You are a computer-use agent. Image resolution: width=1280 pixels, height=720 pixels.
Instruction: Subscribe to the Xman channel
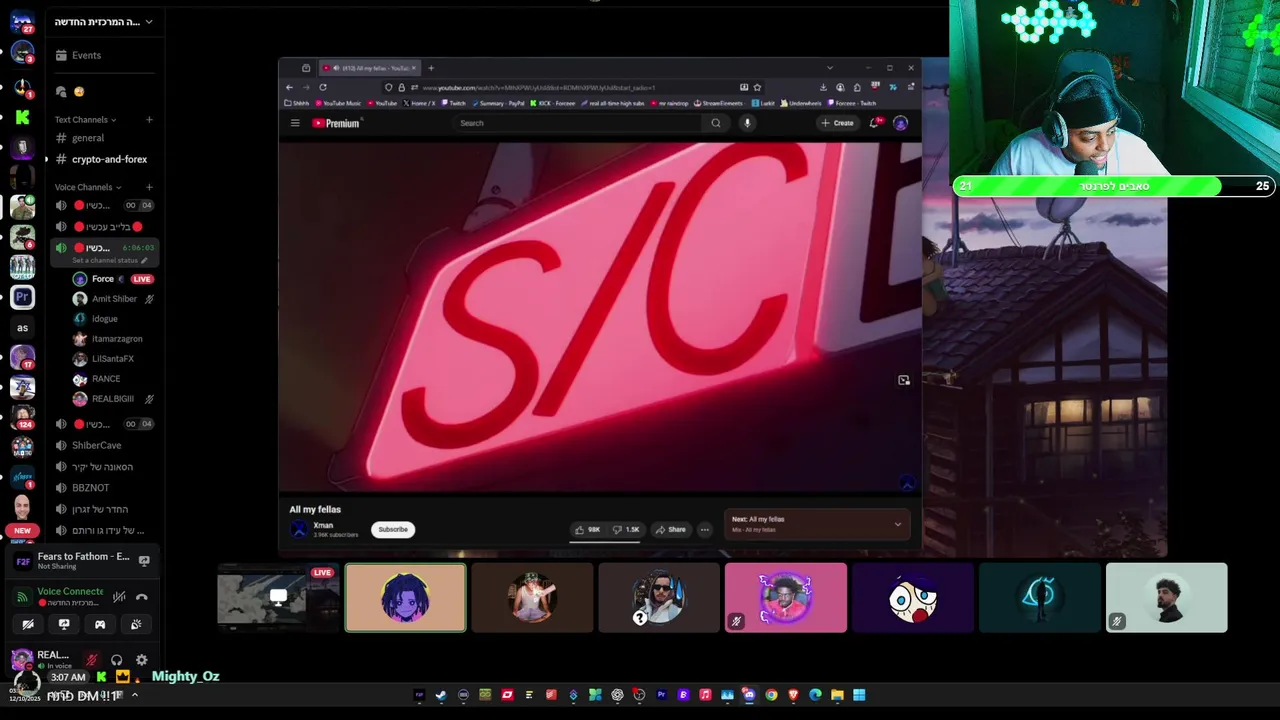coord(393,530)
